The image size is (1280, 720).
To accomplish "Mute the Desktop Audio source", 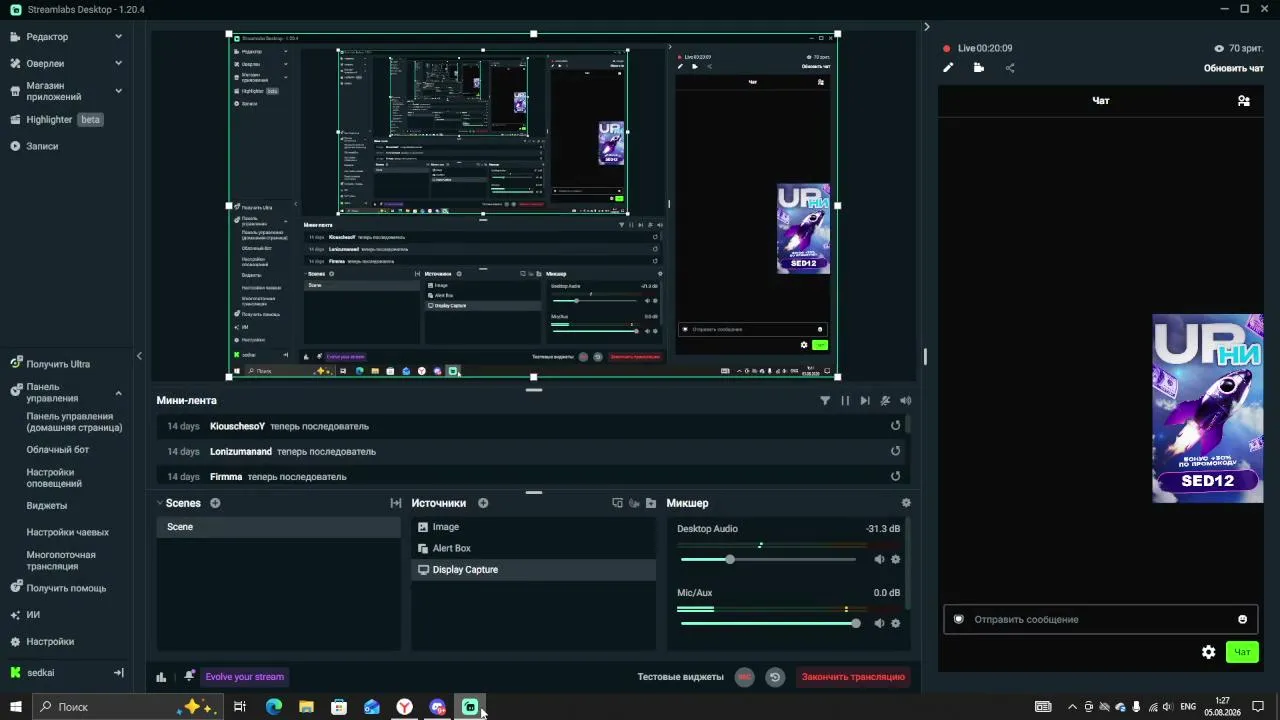I will point(879,560).
